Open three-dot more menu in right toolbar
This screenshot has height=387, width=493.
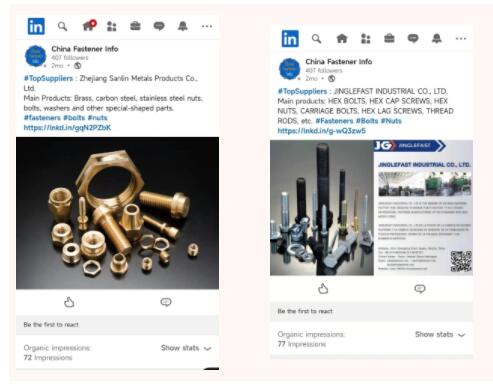[461, 39]
